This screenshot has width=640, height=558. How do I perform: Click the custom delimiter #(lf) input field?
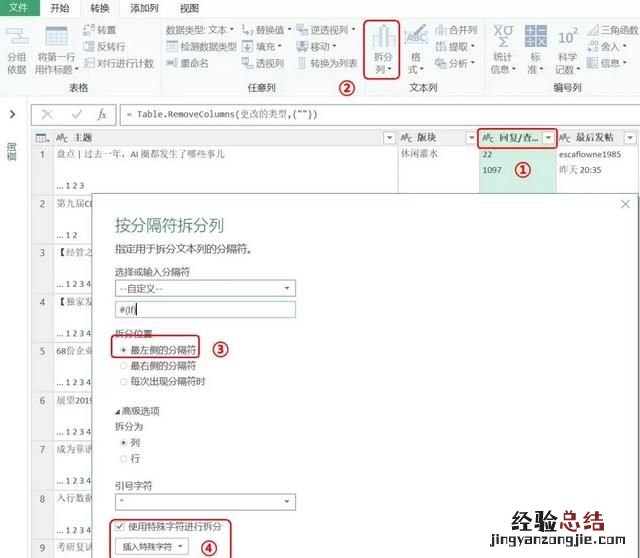pyautogui.click(x=205, y=309)
